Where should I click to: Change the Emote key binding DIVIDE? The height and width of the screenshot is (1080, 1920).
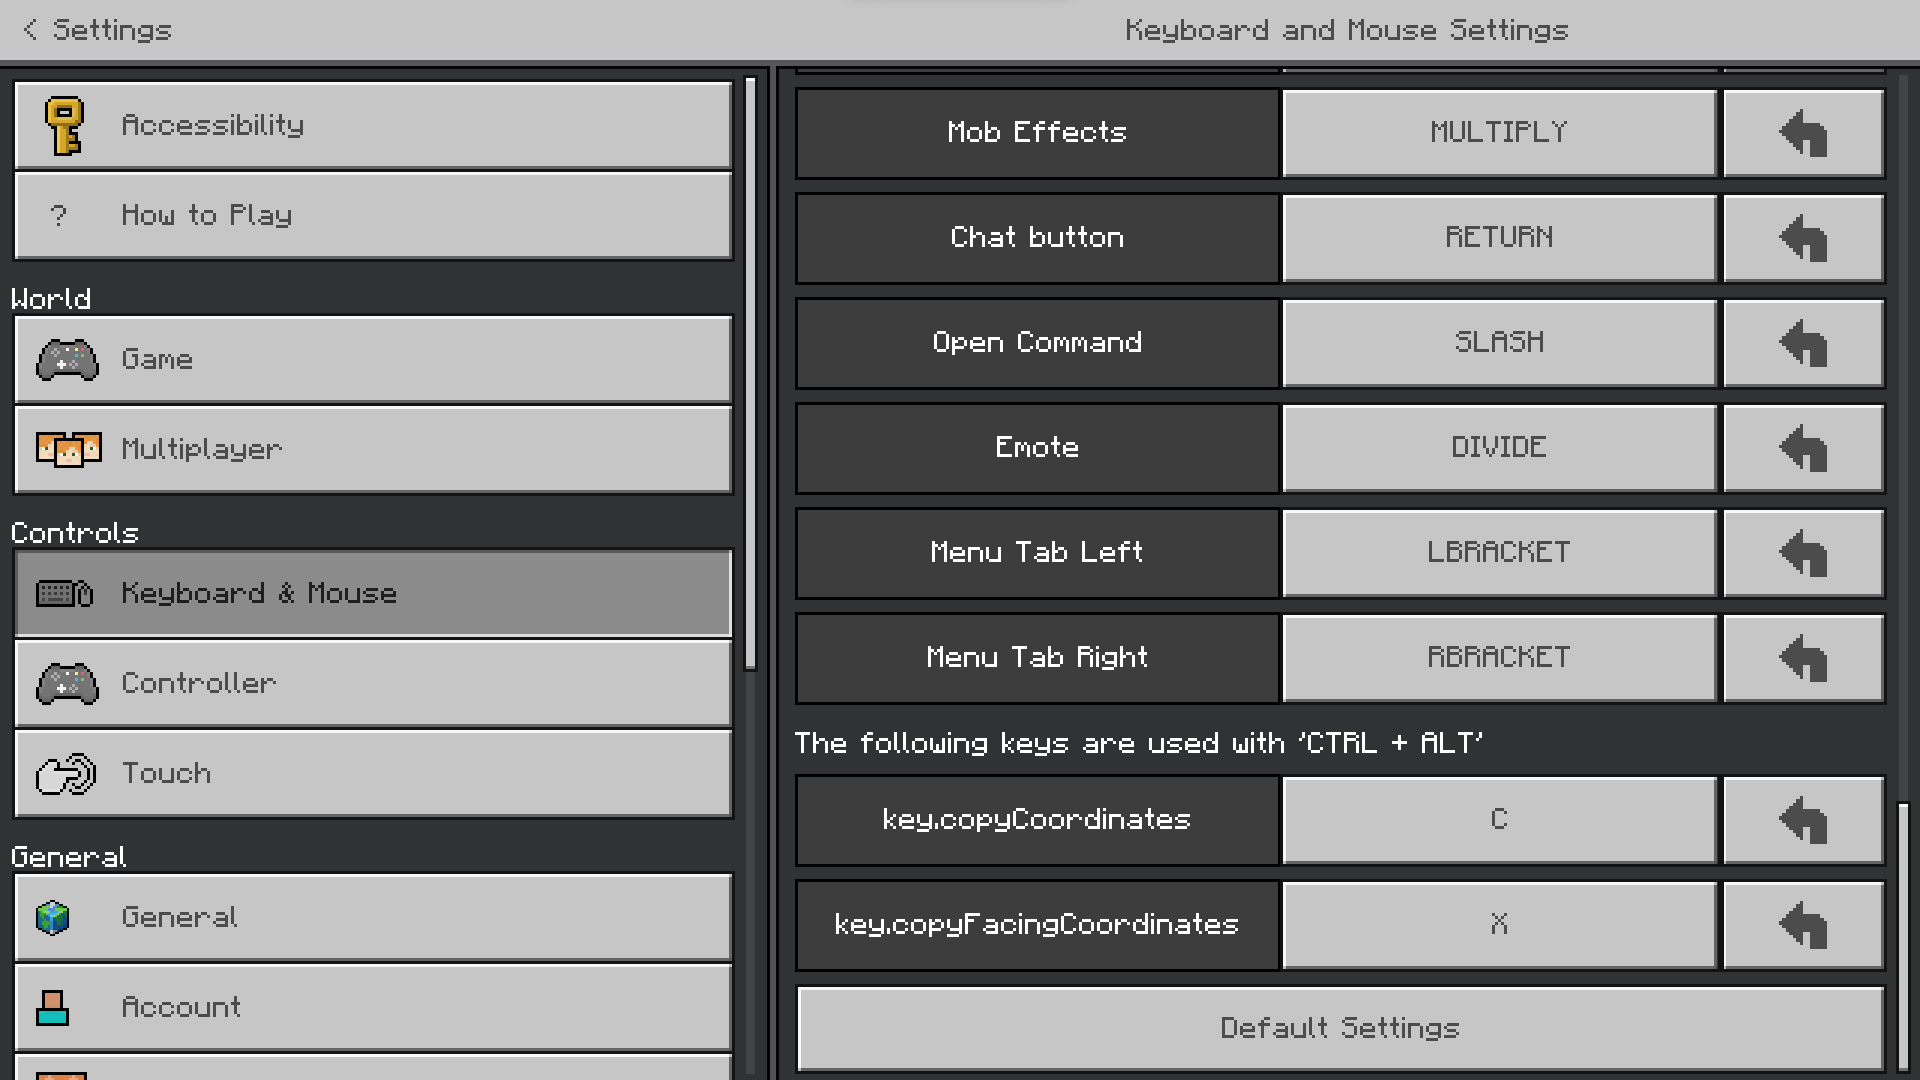tap(1498, 448)
